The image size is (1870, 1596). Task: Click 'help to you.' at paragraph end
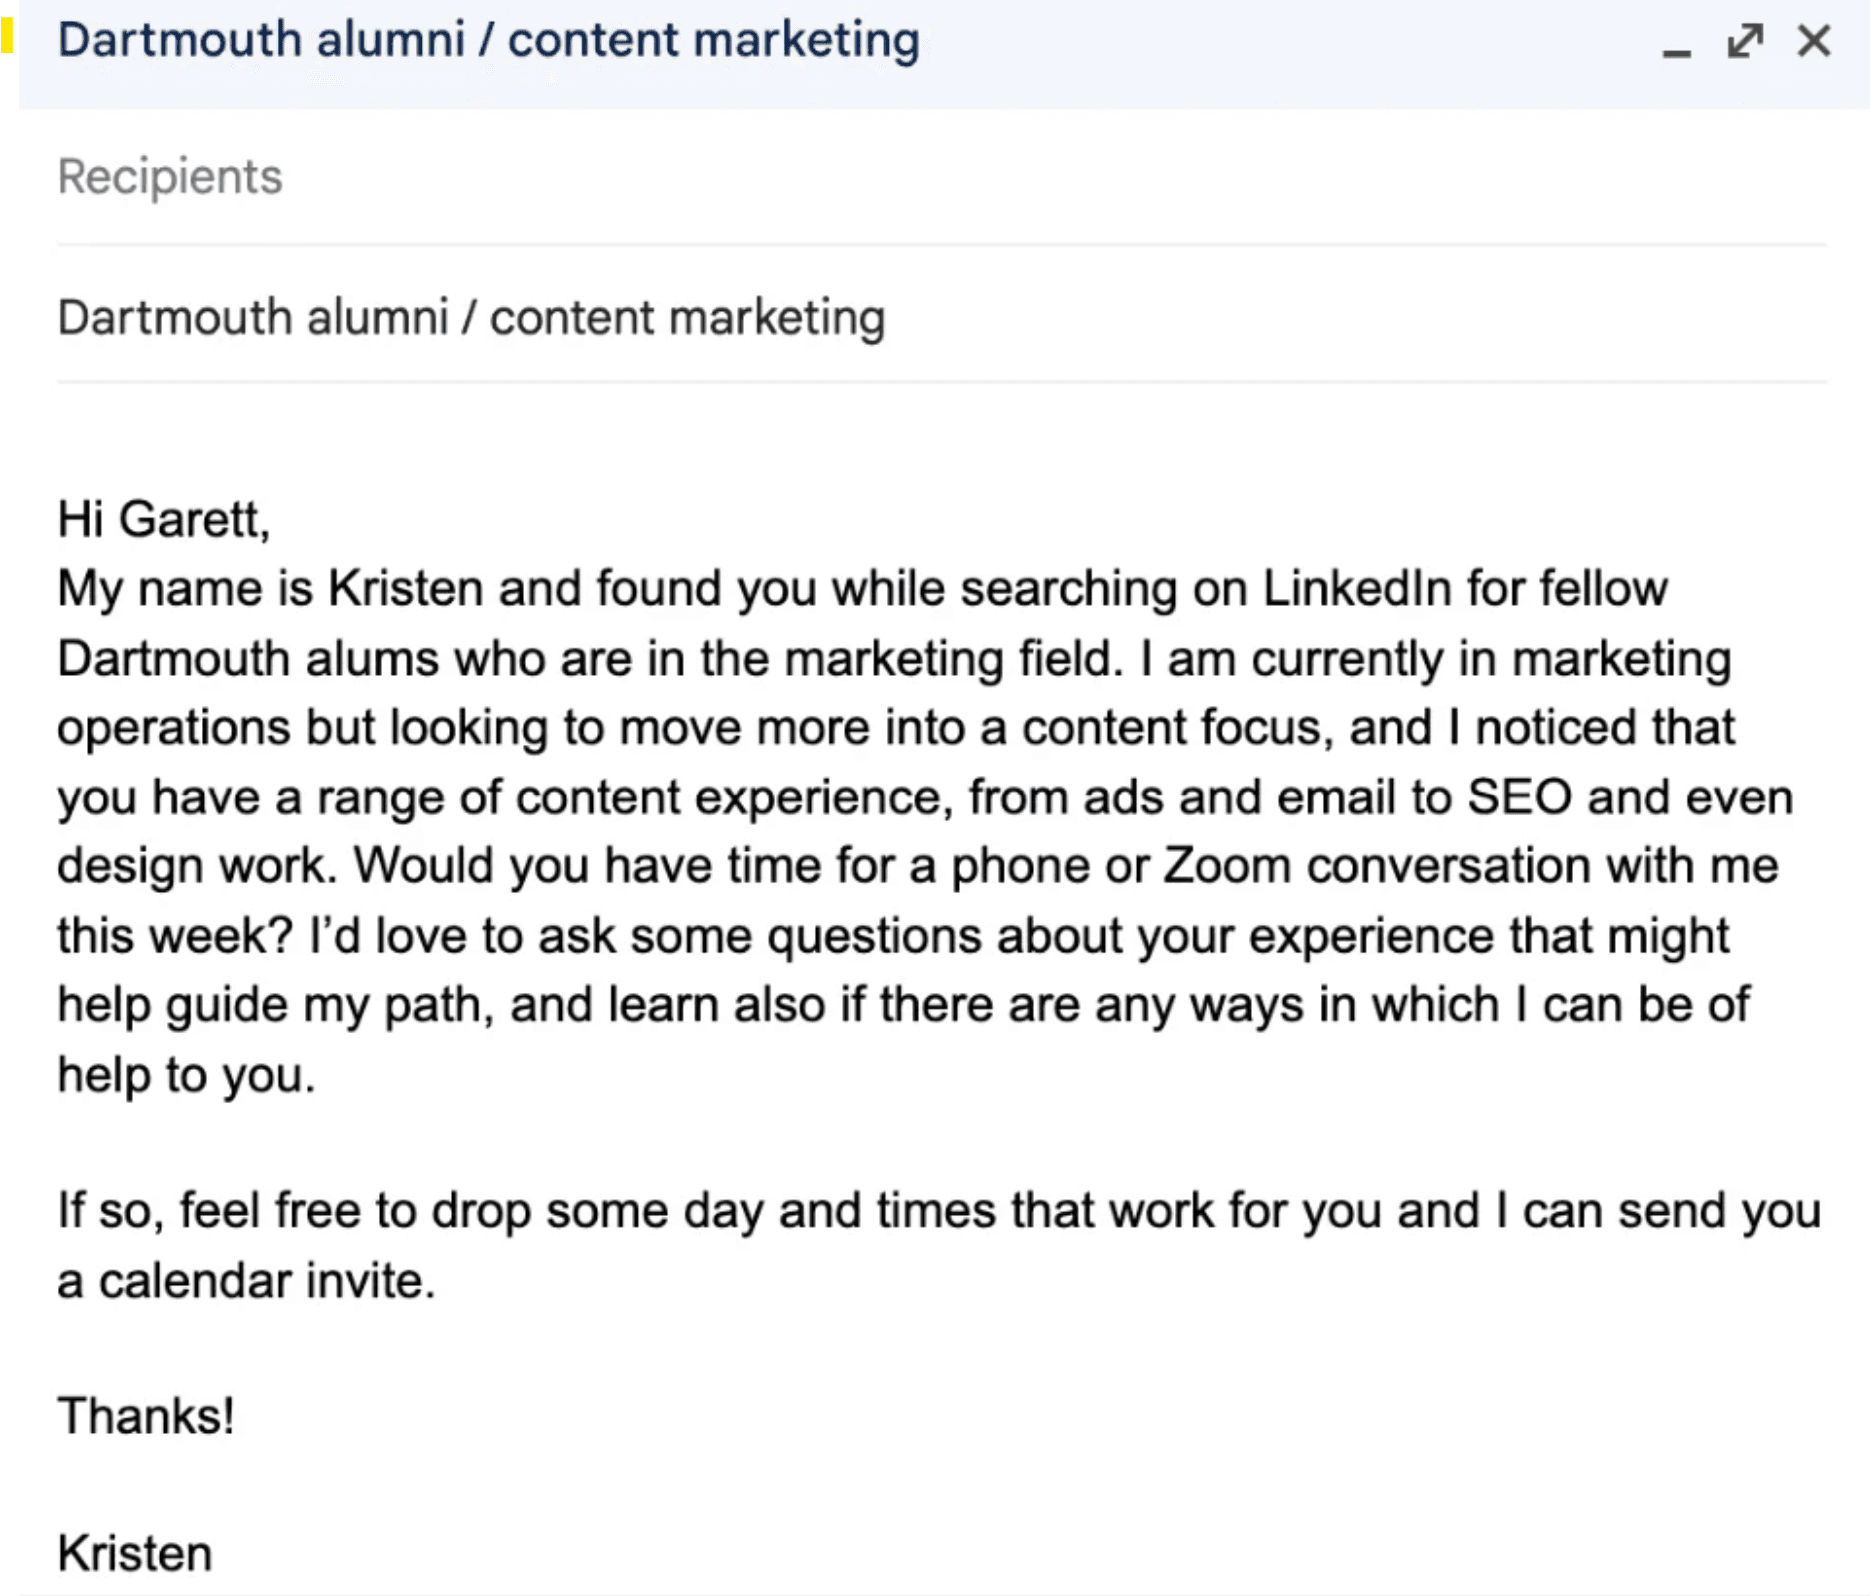186,1076
